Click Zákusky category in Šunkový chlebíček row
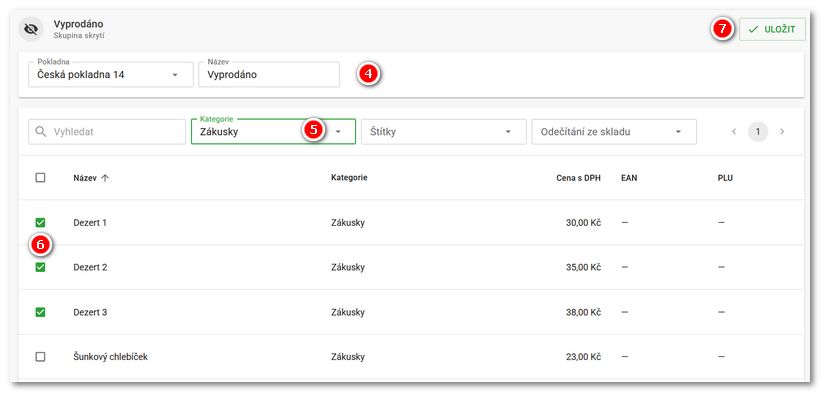Screen dimensions: 821x393 coord(348,357)
